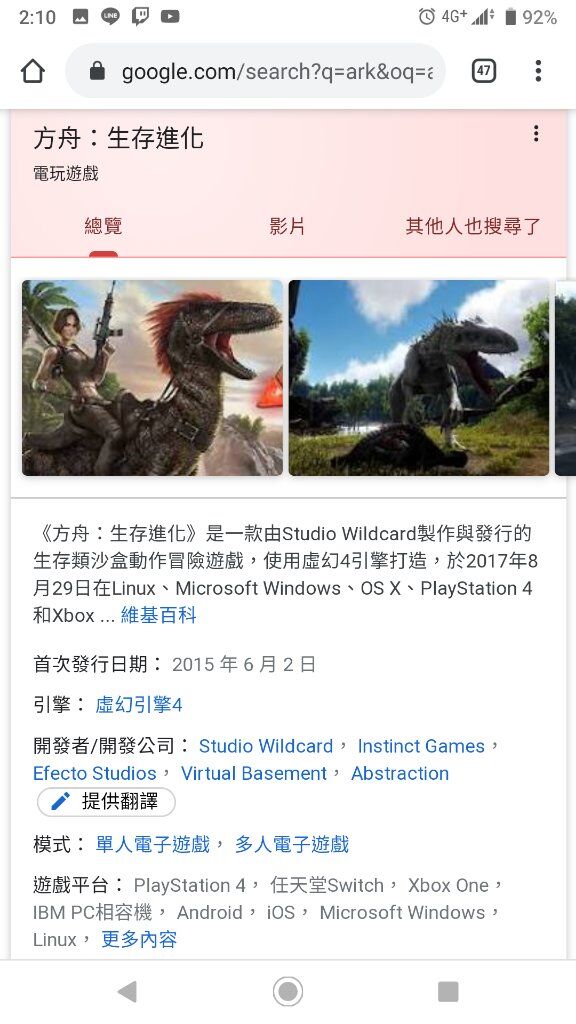Tap the pencil icon in 提供翻譯 button

[x=60, y=801]
